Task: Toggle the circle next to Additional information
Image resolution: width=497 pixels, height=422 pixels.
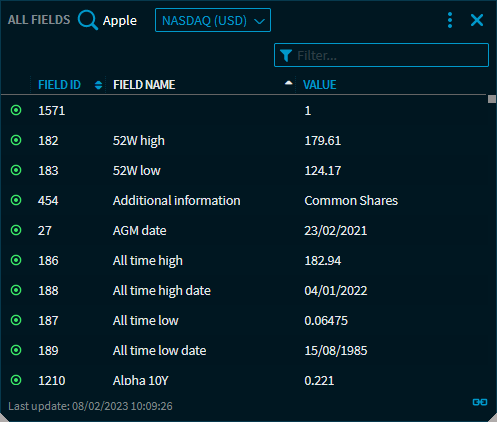Action: [x=16, y=200]
